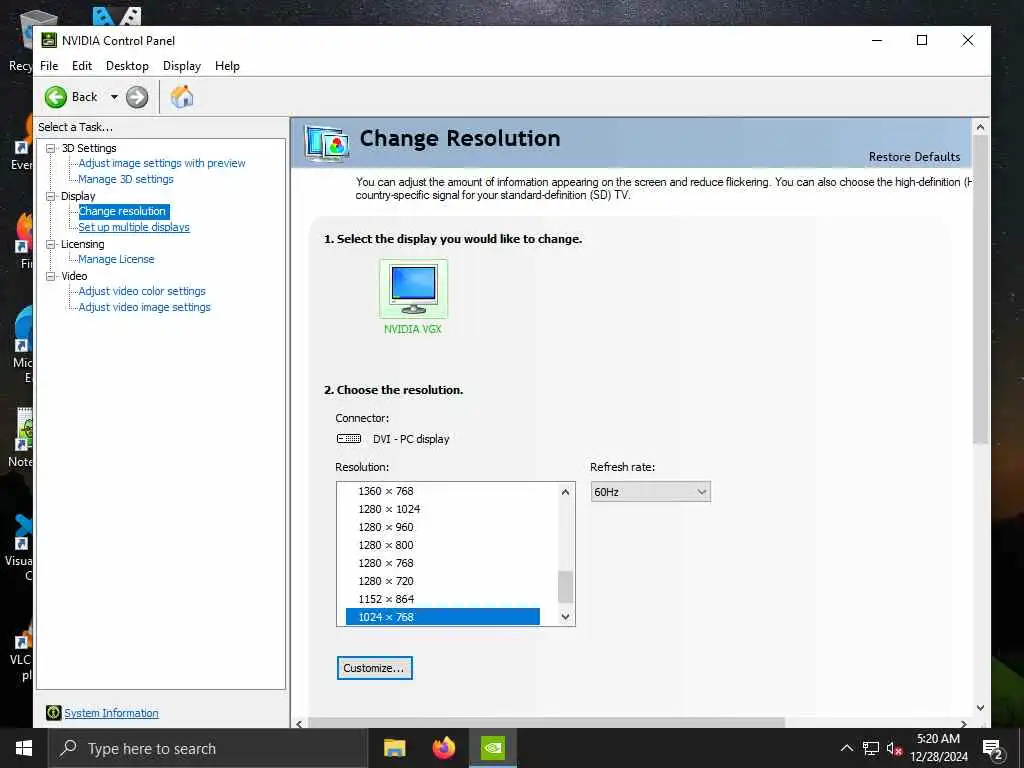Click main panel vertical scroll down arrow

pyautogui.click(x=980, y=708)
